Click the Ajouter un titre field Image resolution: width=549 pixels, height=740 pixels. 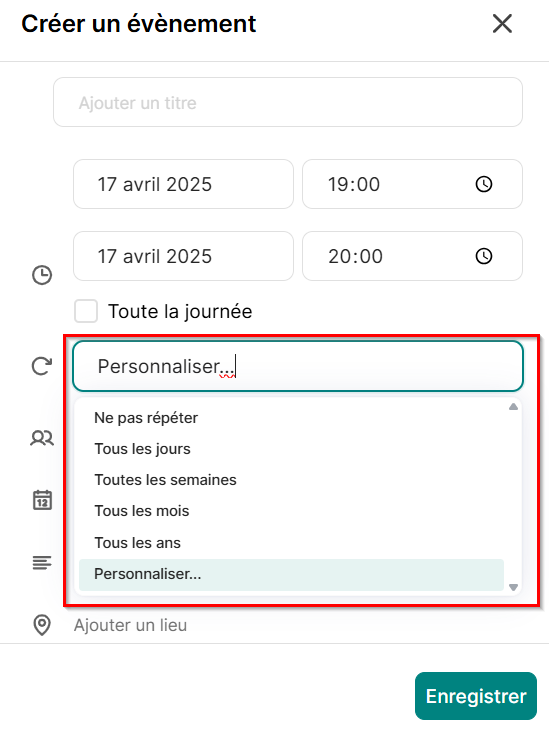point(288,102)
